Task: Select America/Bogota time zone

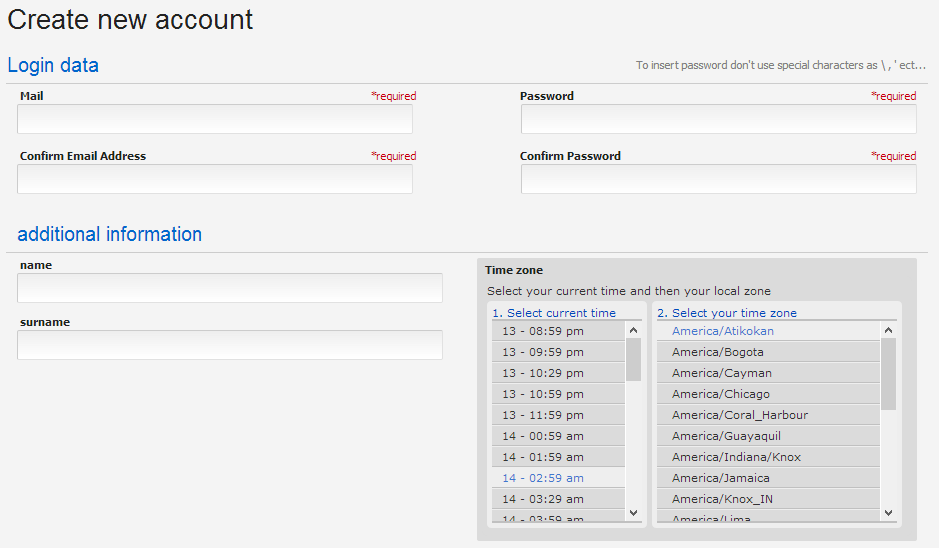Action: pyautogui.click(x=768, y=352)
